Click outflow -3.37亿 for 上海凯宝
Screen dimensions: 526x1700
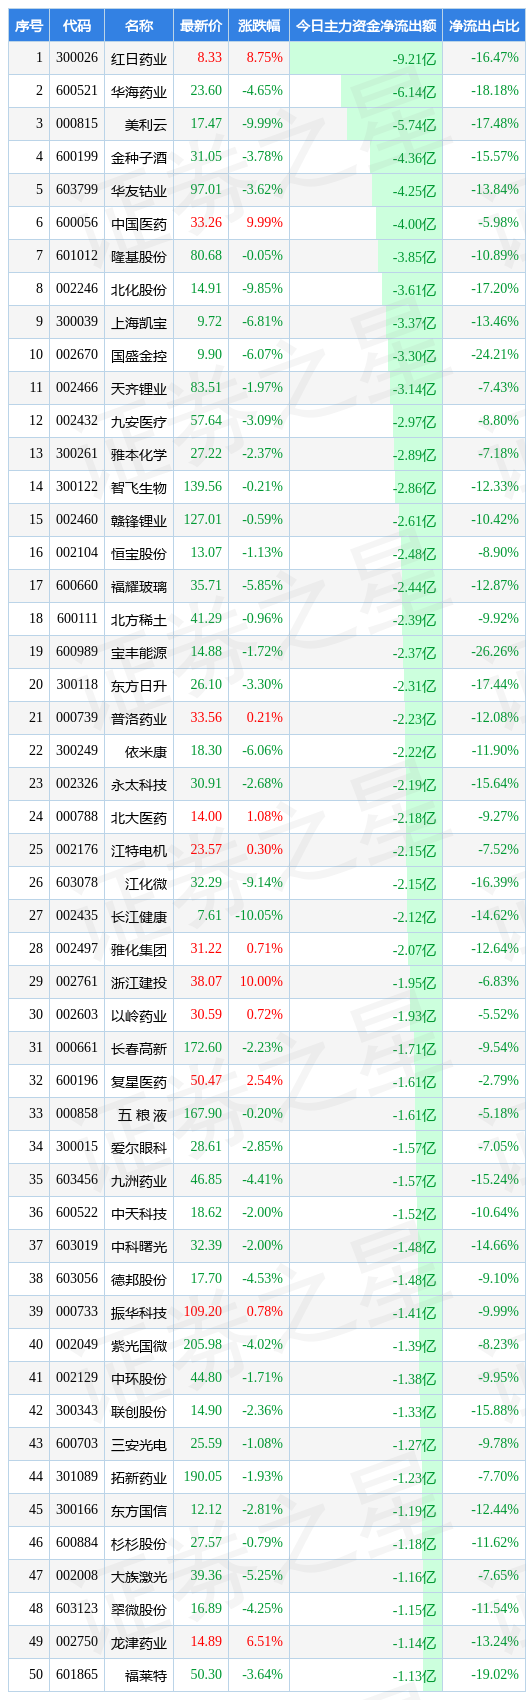(x=414, y=323)
